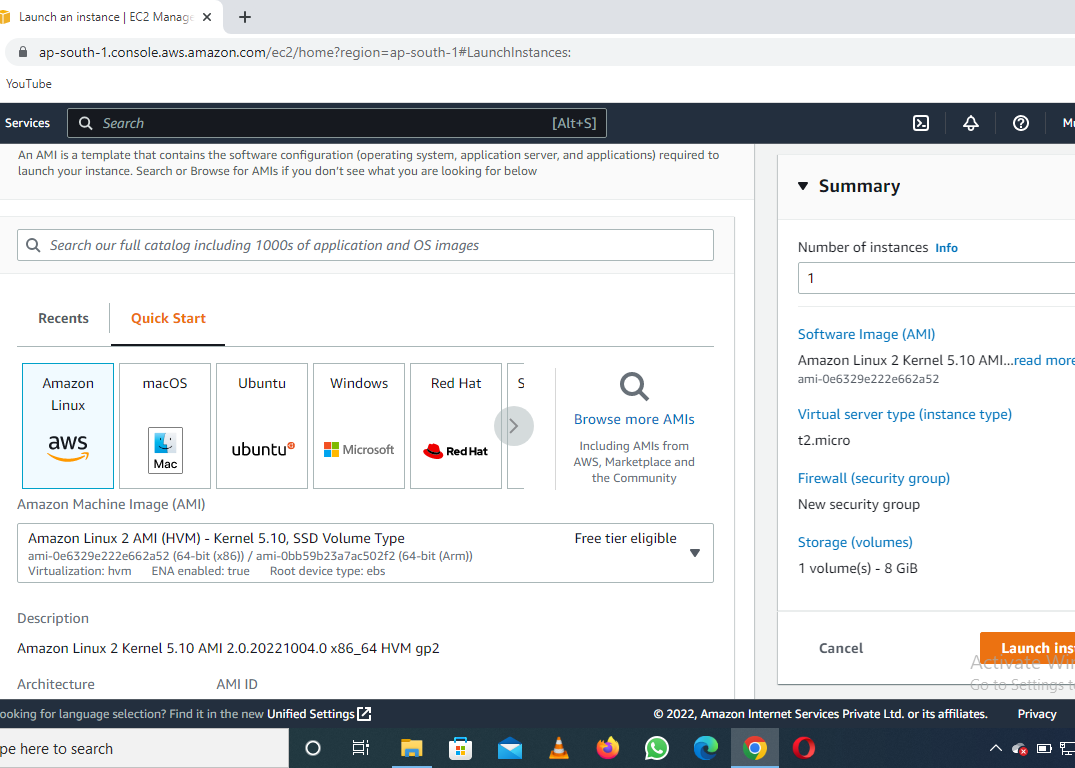
Task: Open Firefox from taskbar
Action: (607, 748)
